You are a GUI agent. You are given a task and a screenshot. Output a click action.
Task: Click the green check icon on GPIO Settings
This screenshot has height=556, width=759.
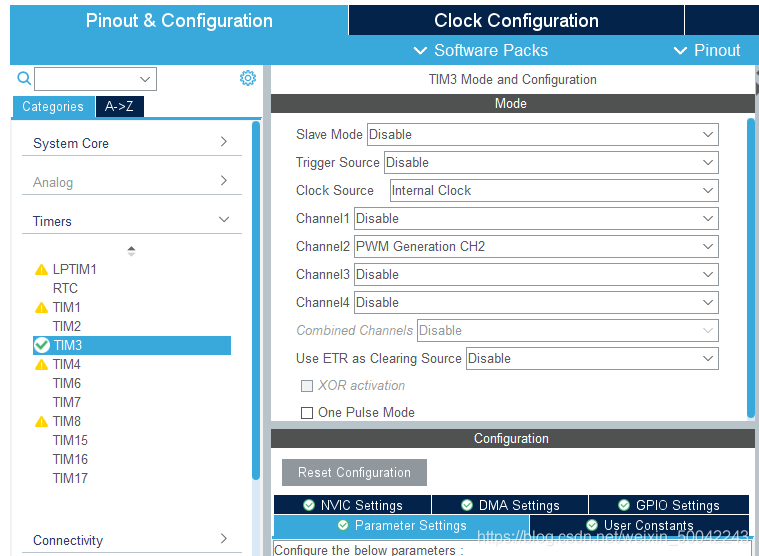pos(624,505)
